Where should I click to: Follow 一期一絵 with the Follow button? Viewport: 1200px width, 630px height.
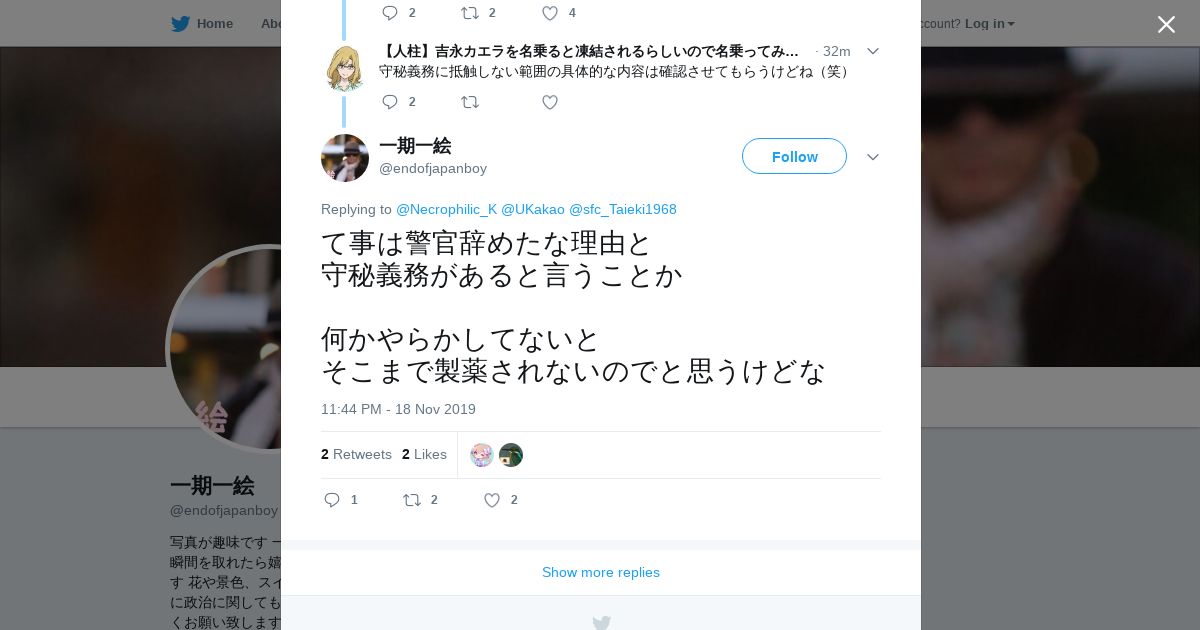[x=794, y=156]
